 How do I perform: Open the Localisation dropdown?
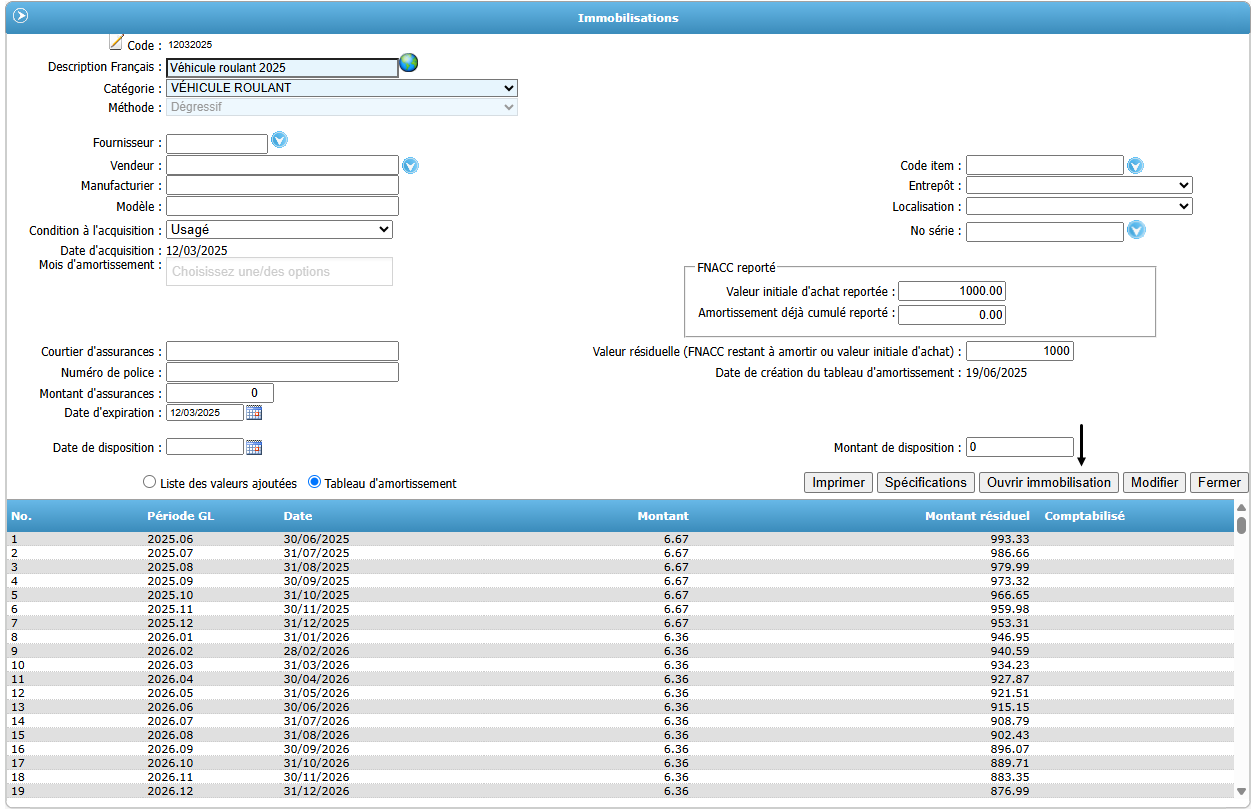pyautogui.click(x=1079, y=206)
